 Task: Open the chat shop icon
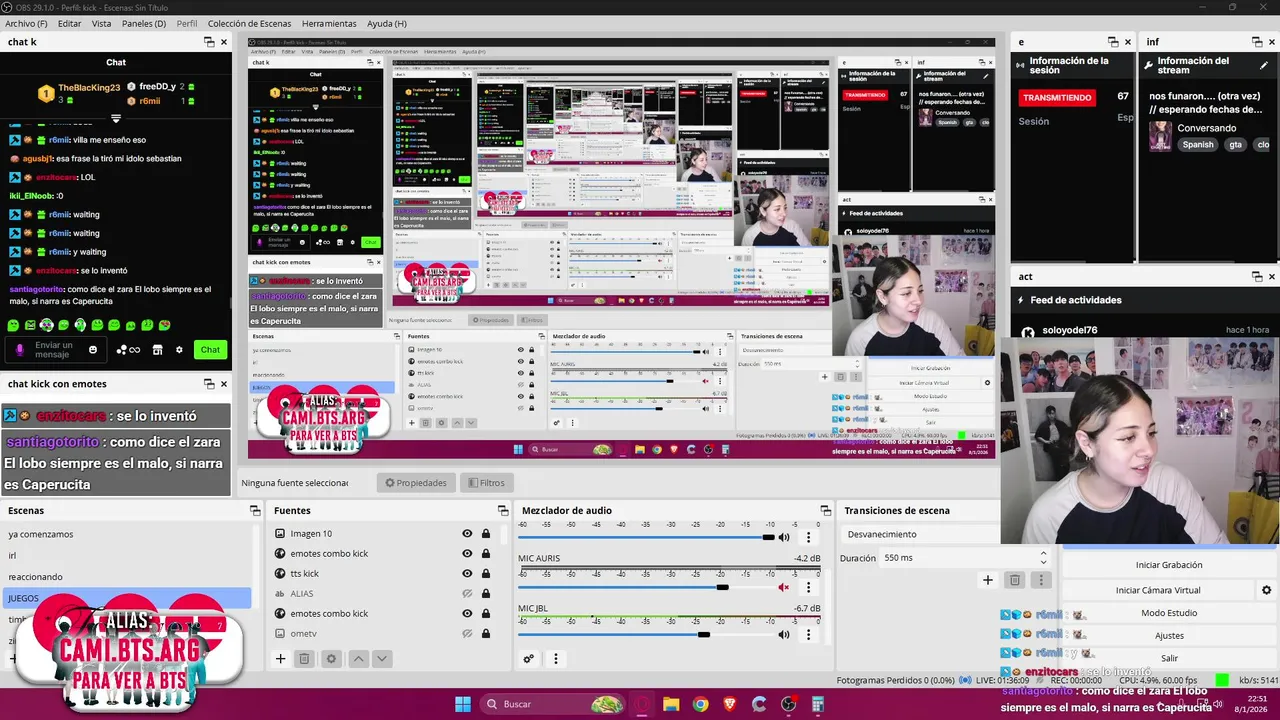coord(157,349)
